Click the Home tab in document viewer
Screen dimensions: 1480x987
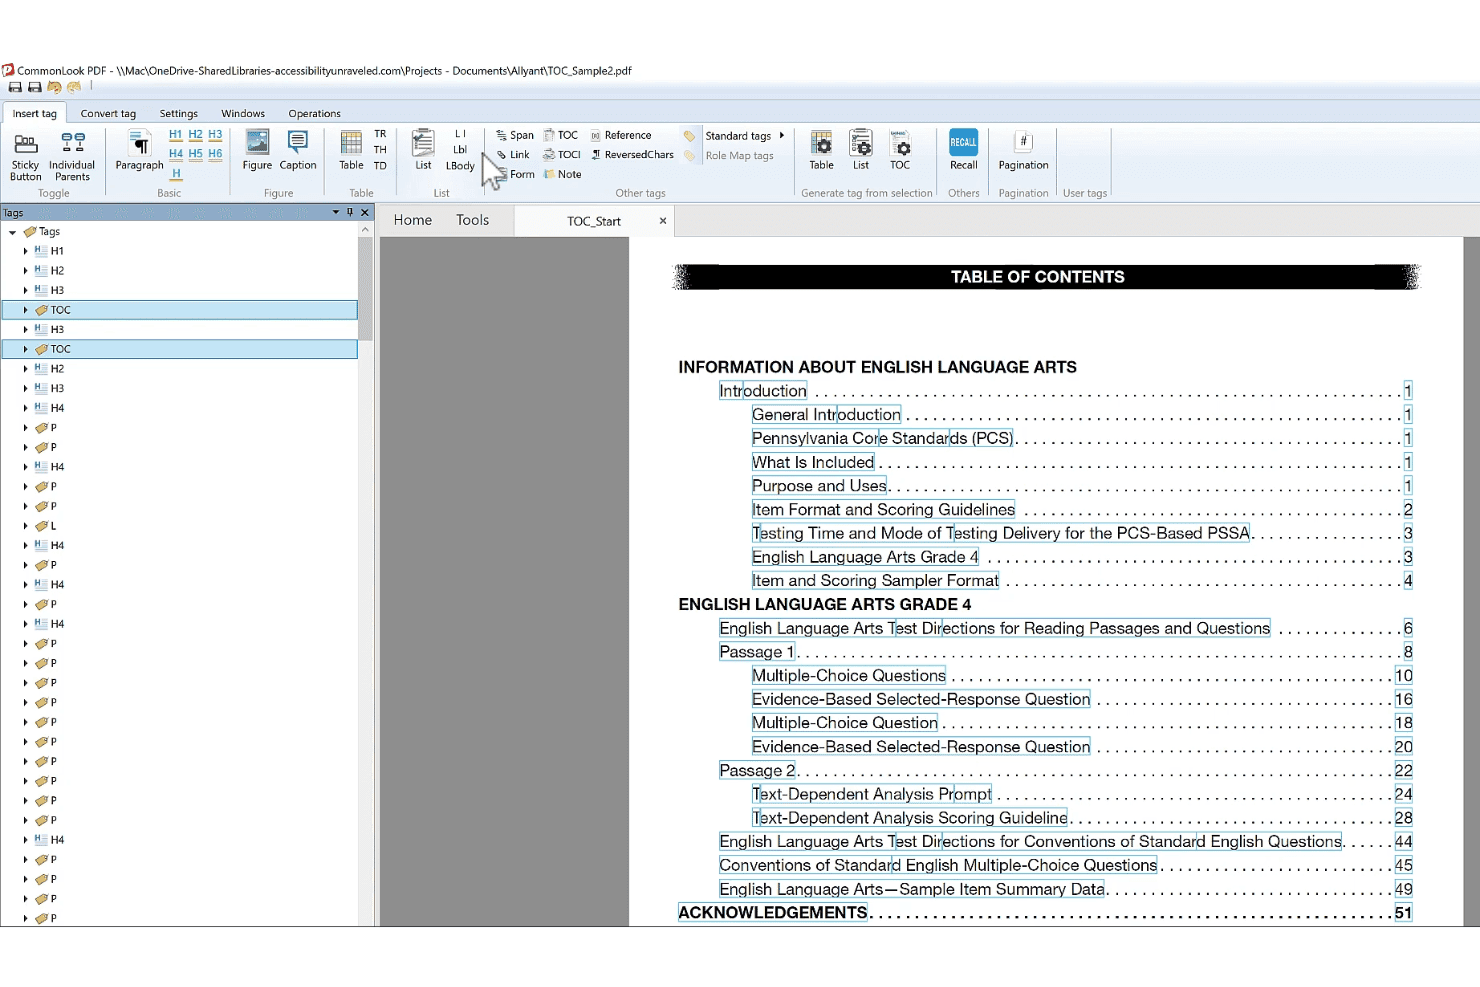coord(413,220)
